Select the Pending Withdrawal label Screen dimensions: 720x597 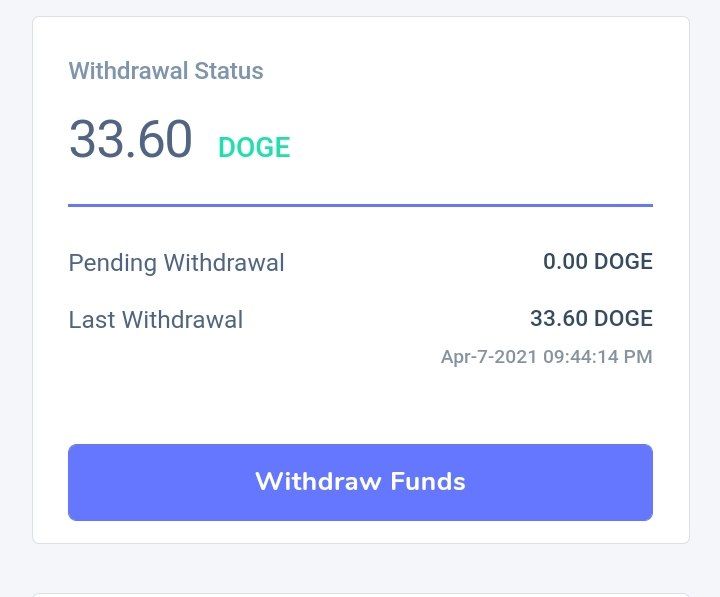coord(176,263)
